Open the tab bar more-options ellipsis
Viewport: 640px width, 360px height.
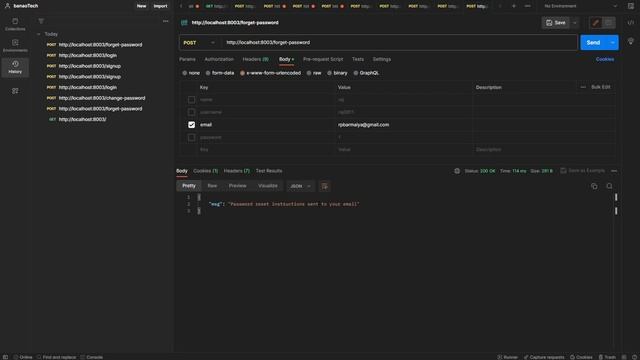click(527, 6)
